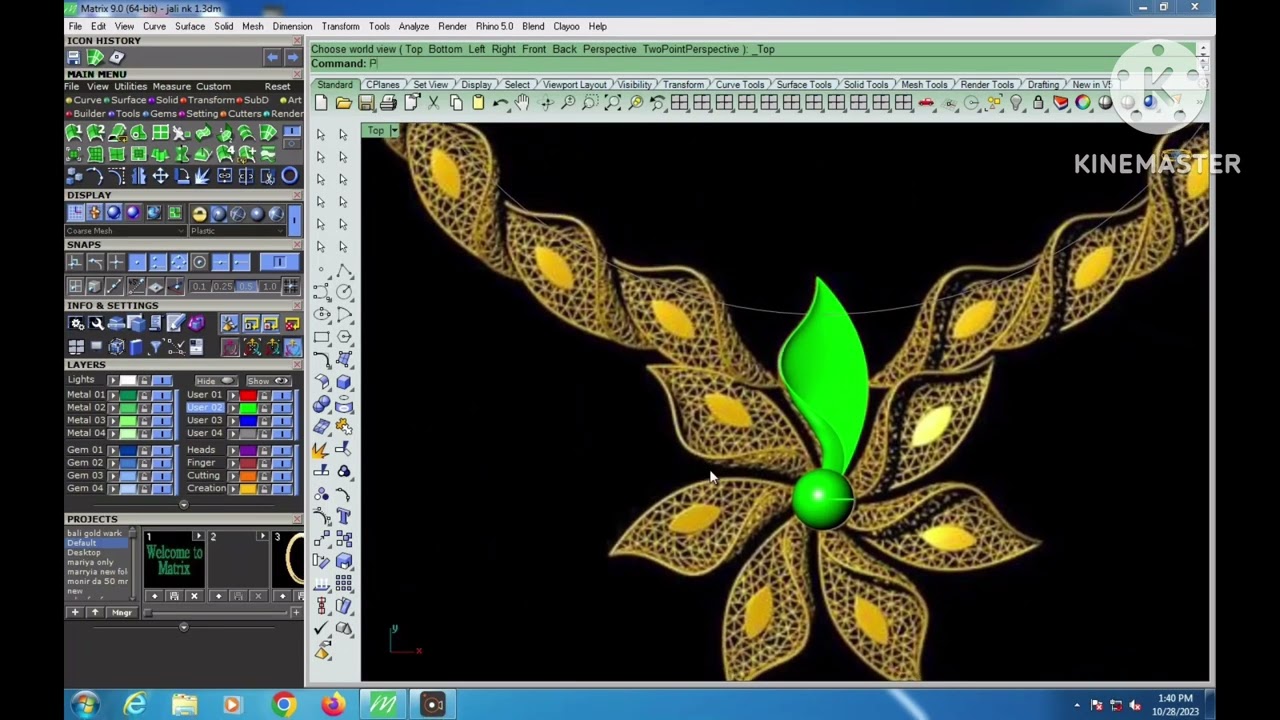The height and width of the screenshot is (720, 1280).
Task: Open the Surface menu in menu bar
Action: [190, 26]
